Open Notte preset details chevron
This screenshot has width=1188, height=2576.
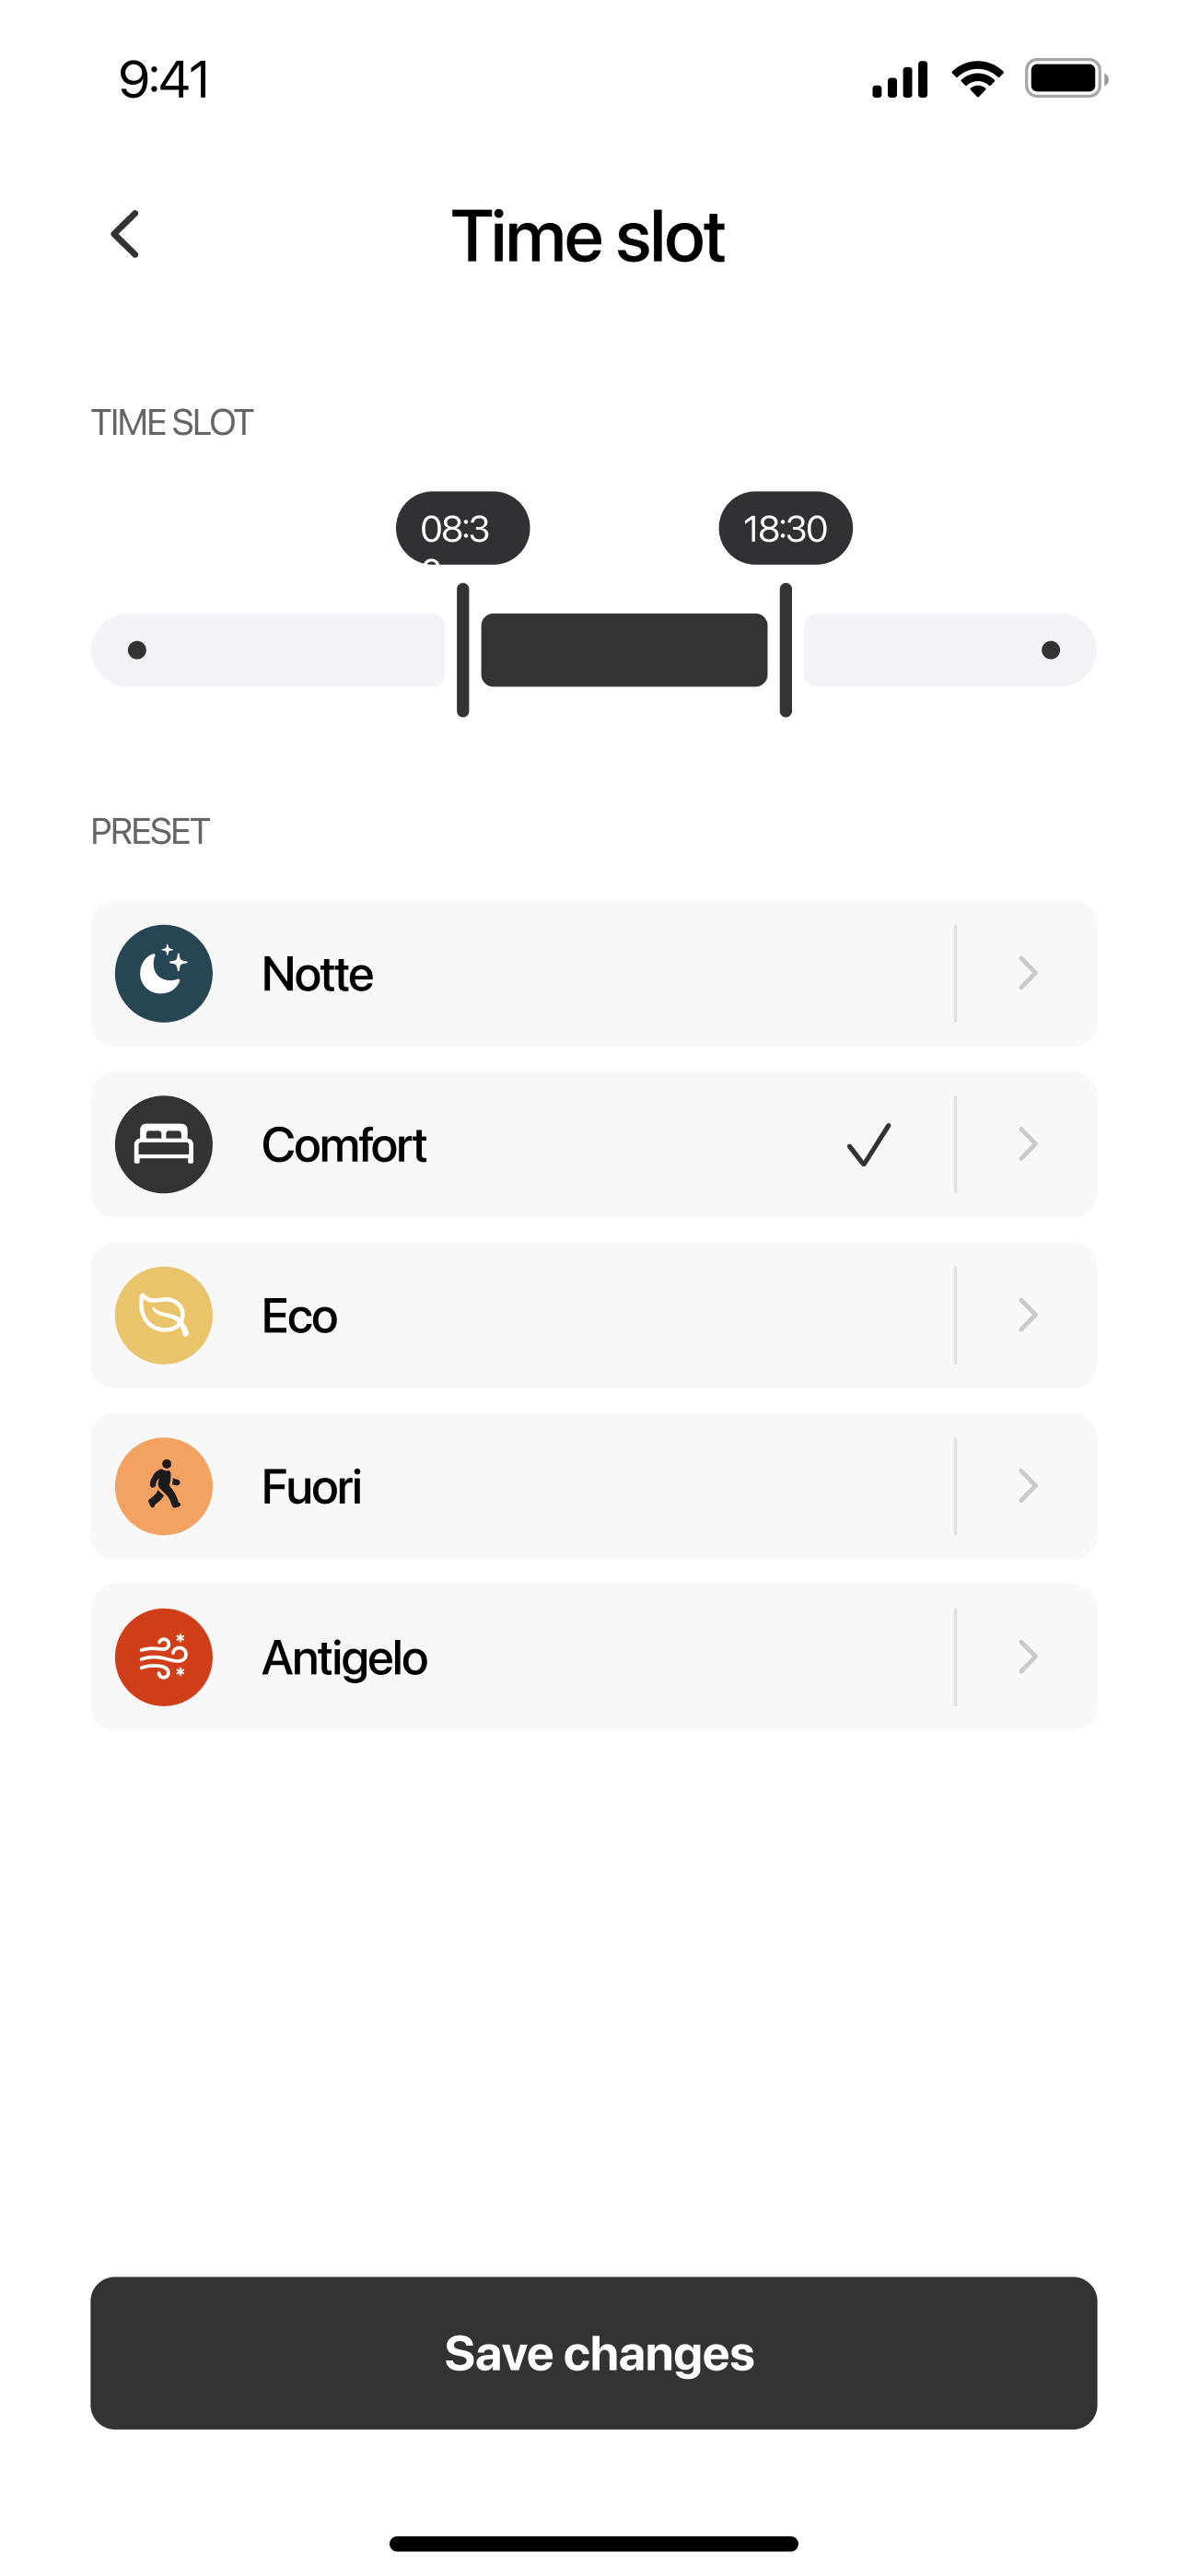(x=1027, y=973)
